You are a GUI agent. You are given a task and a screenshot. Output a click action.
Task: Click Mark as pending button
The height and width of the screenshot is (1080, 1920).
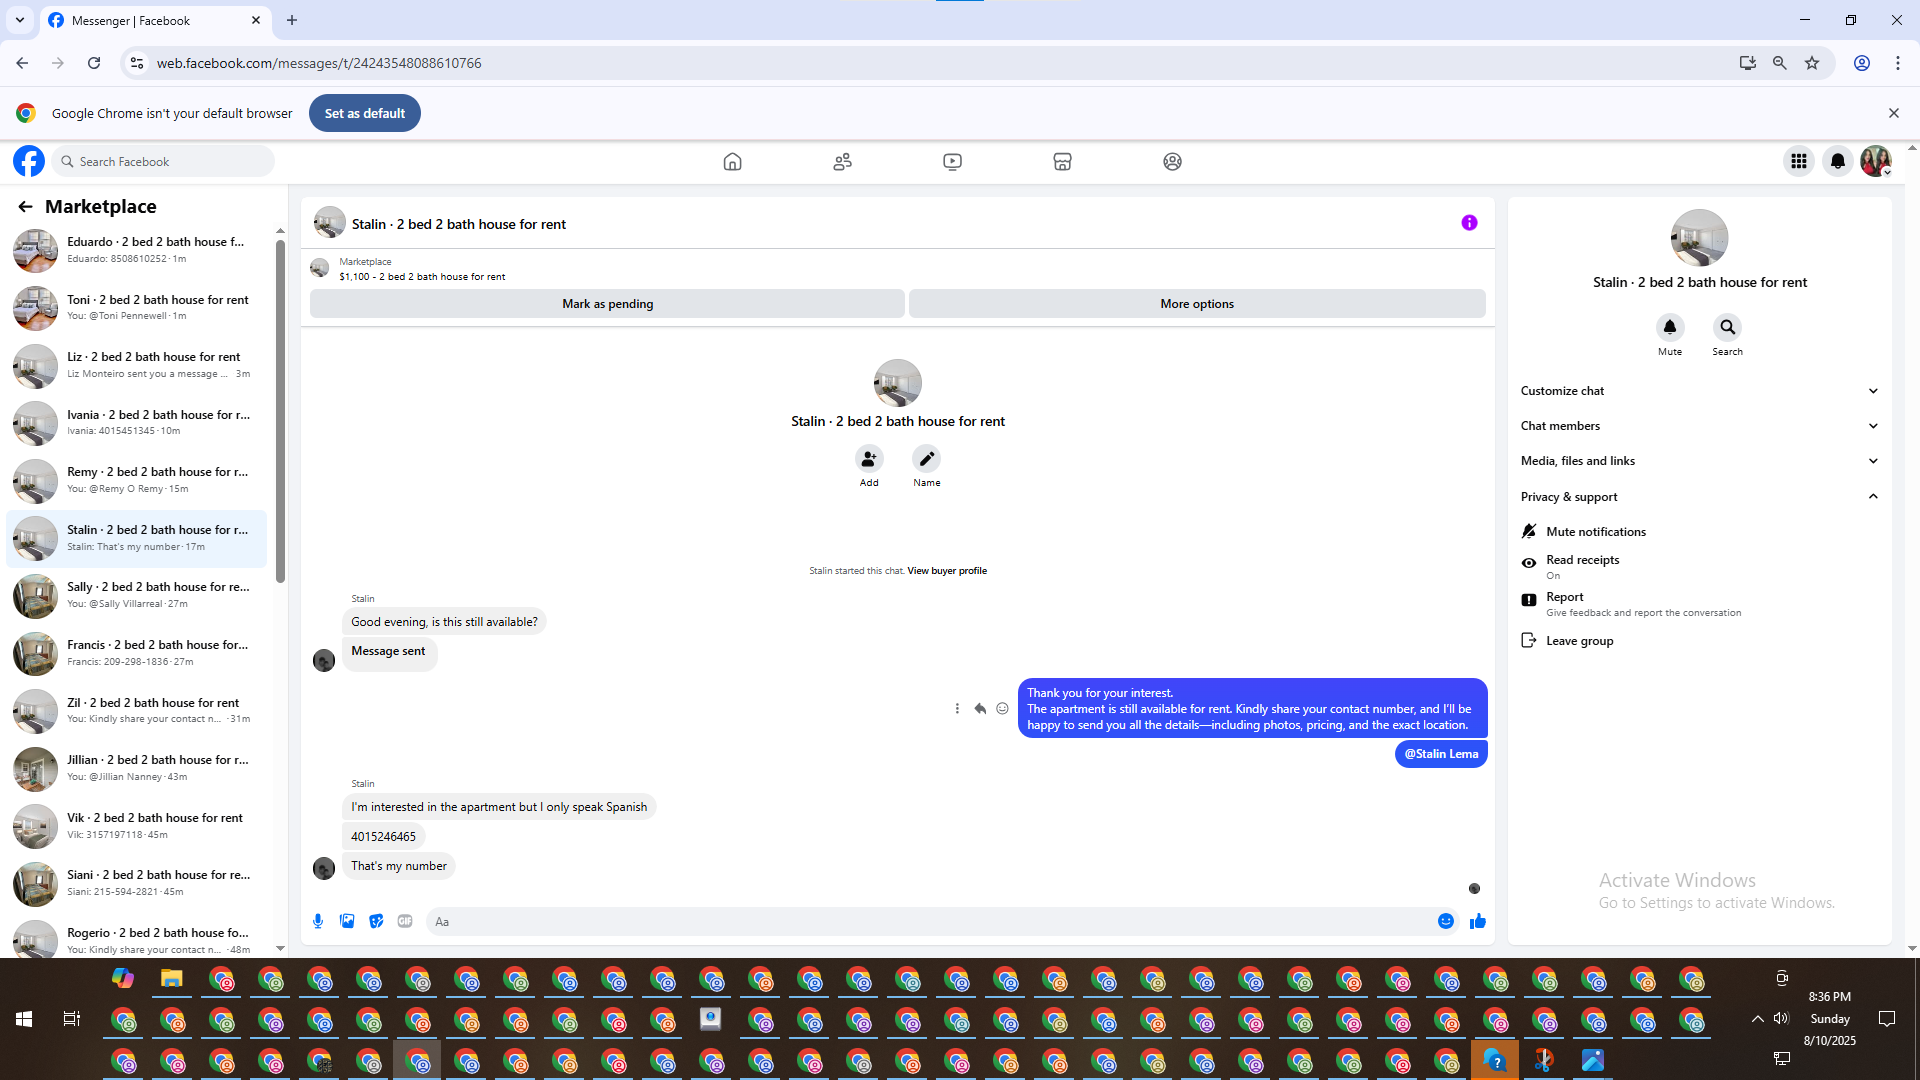tap(607, 304)
